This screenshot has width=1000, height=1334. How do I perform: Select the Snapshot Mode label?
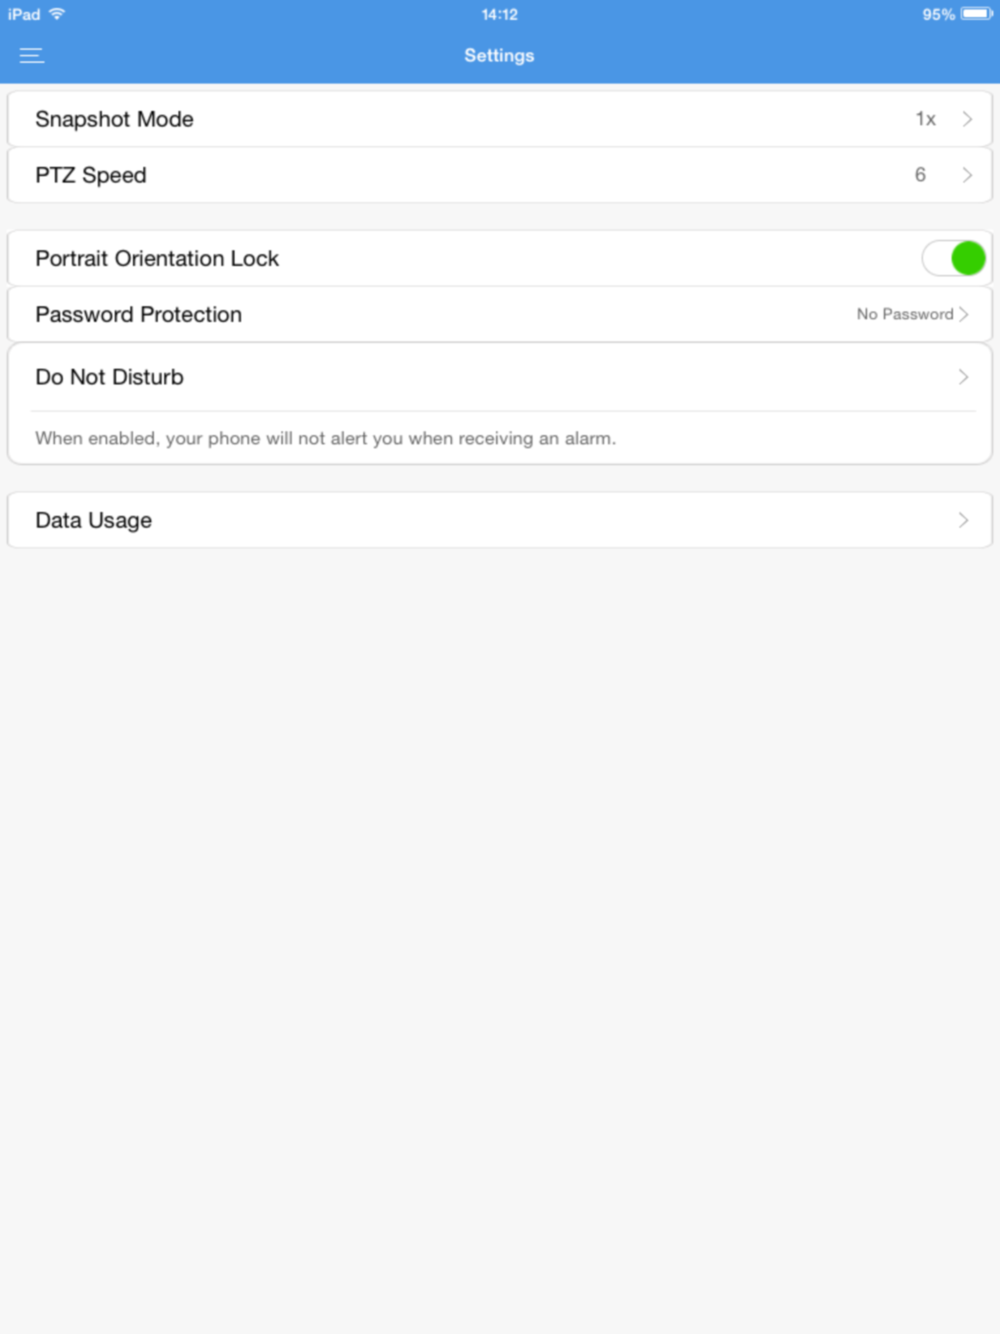point(114,119)
